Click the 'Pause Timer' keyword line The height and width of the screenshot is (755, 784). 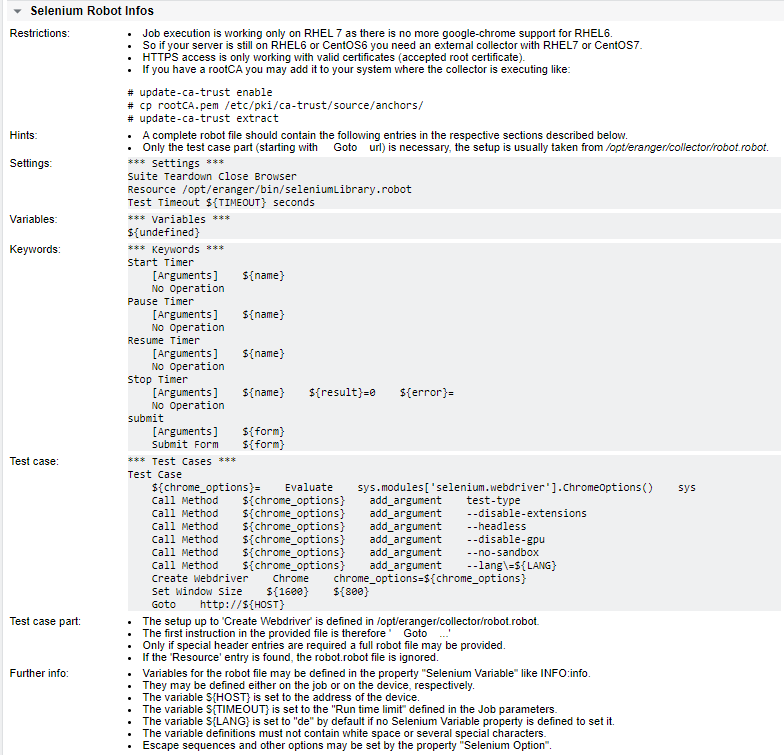(x=160, y=302)
